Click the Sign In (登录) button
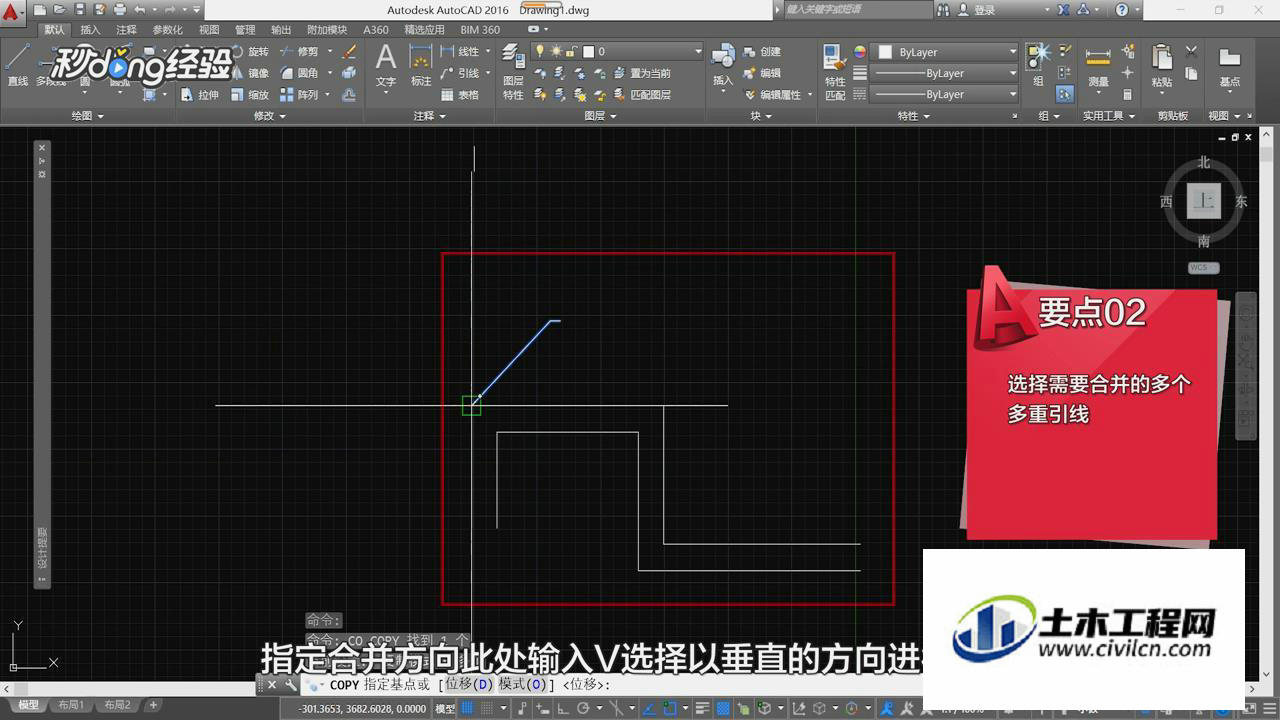 point(978,10)
